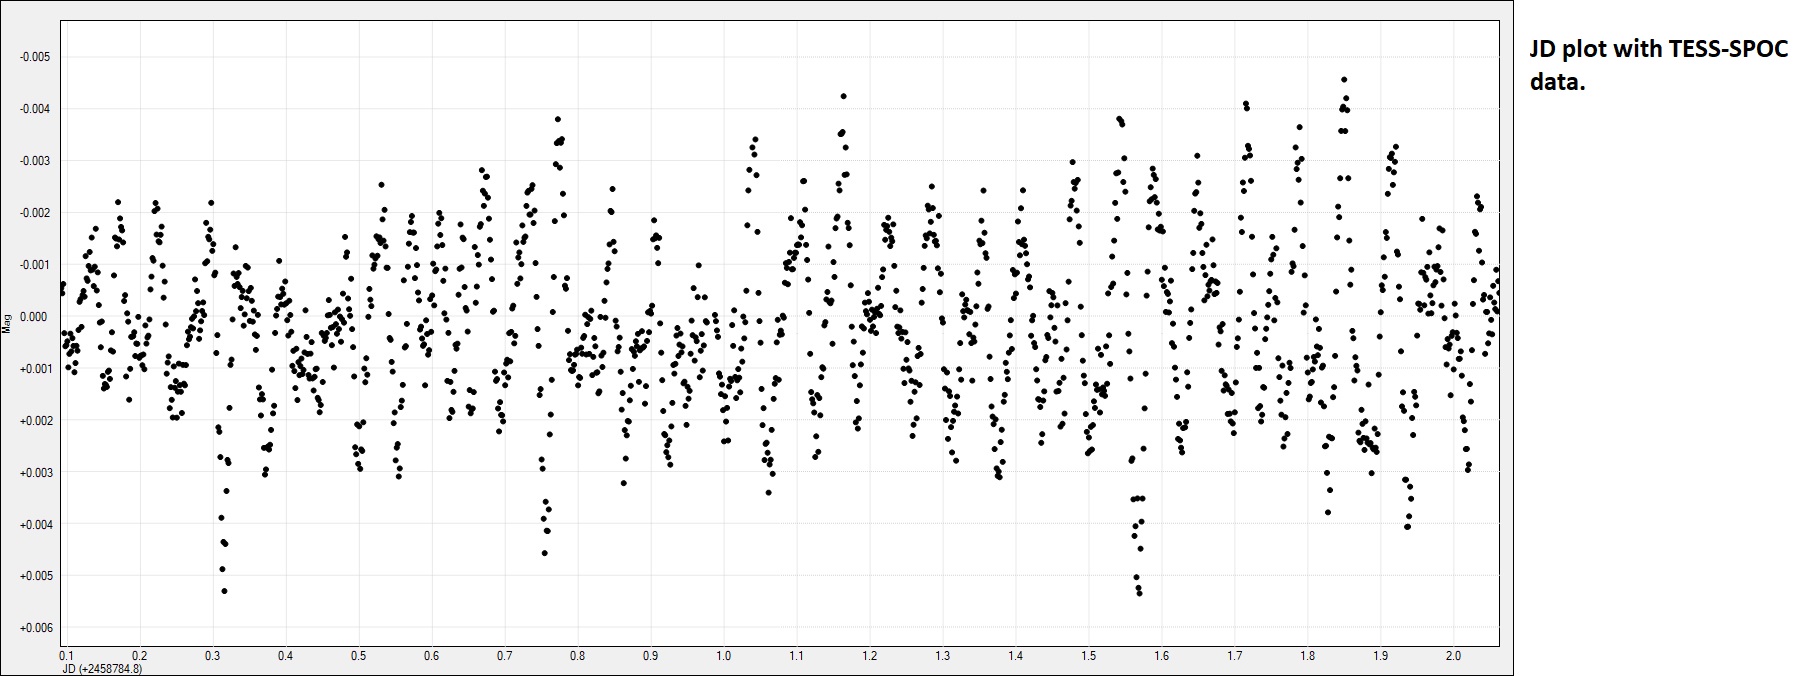Select the y-axis tick label -0.001
The width and height of the screenshot is (1800, 676).
34,265
